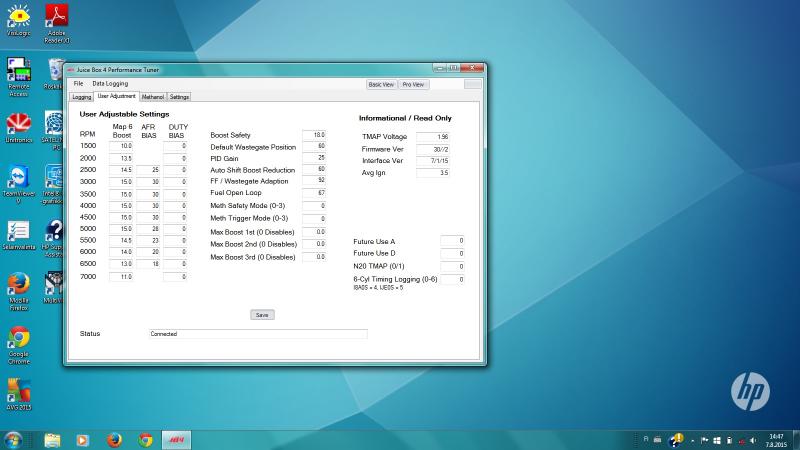Click the Pro View button
Image resolution: width=800 pixels, height=450 pixels.
(413, 85)
